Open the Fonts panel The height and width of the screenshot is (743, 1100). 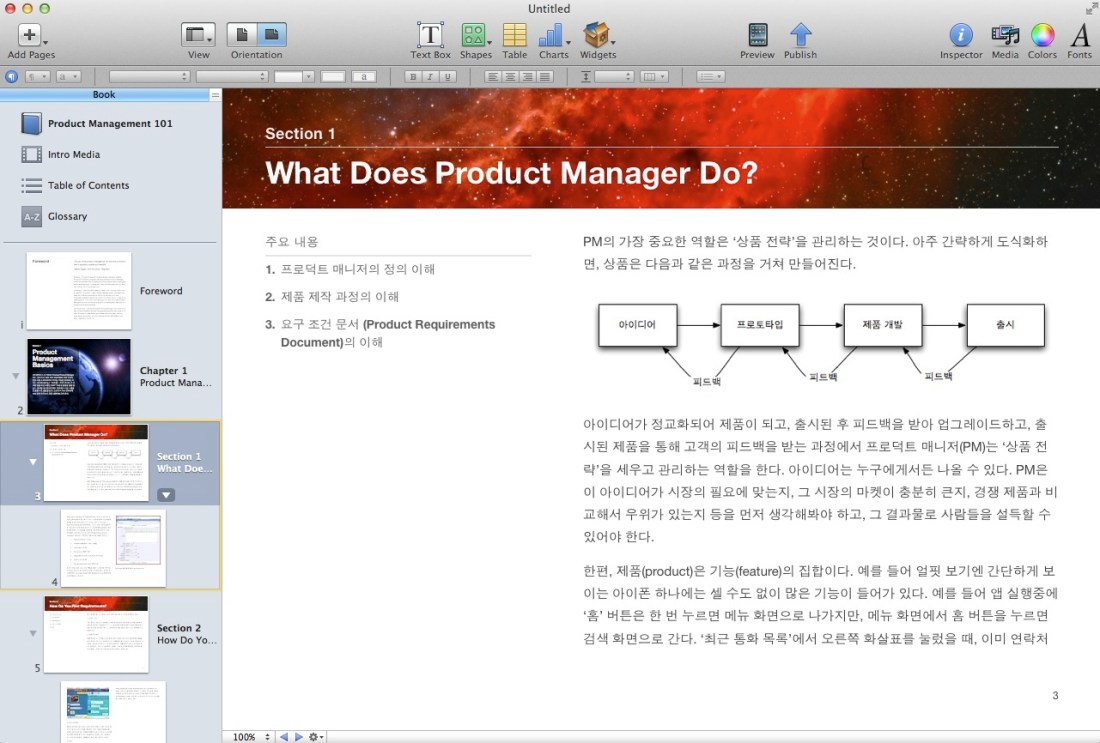[1079, 36]
